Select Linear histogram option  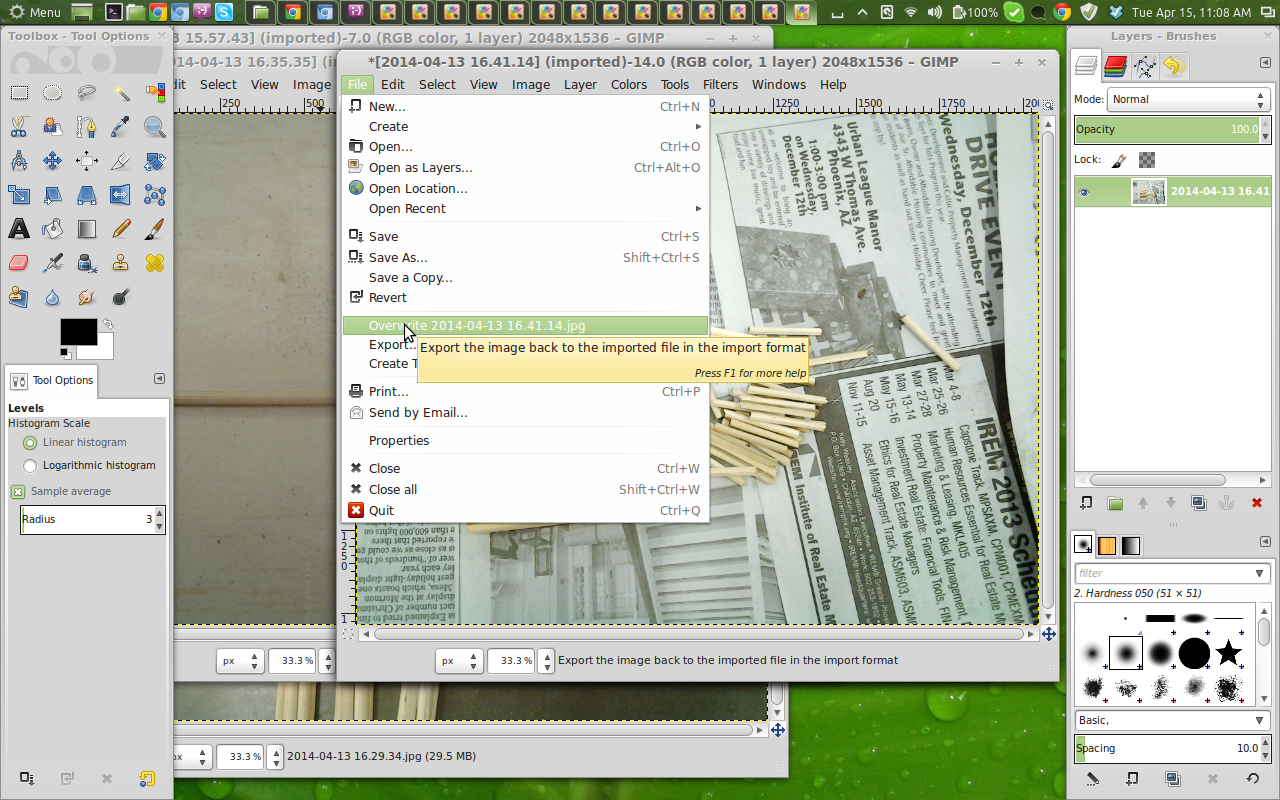(75, 442)
